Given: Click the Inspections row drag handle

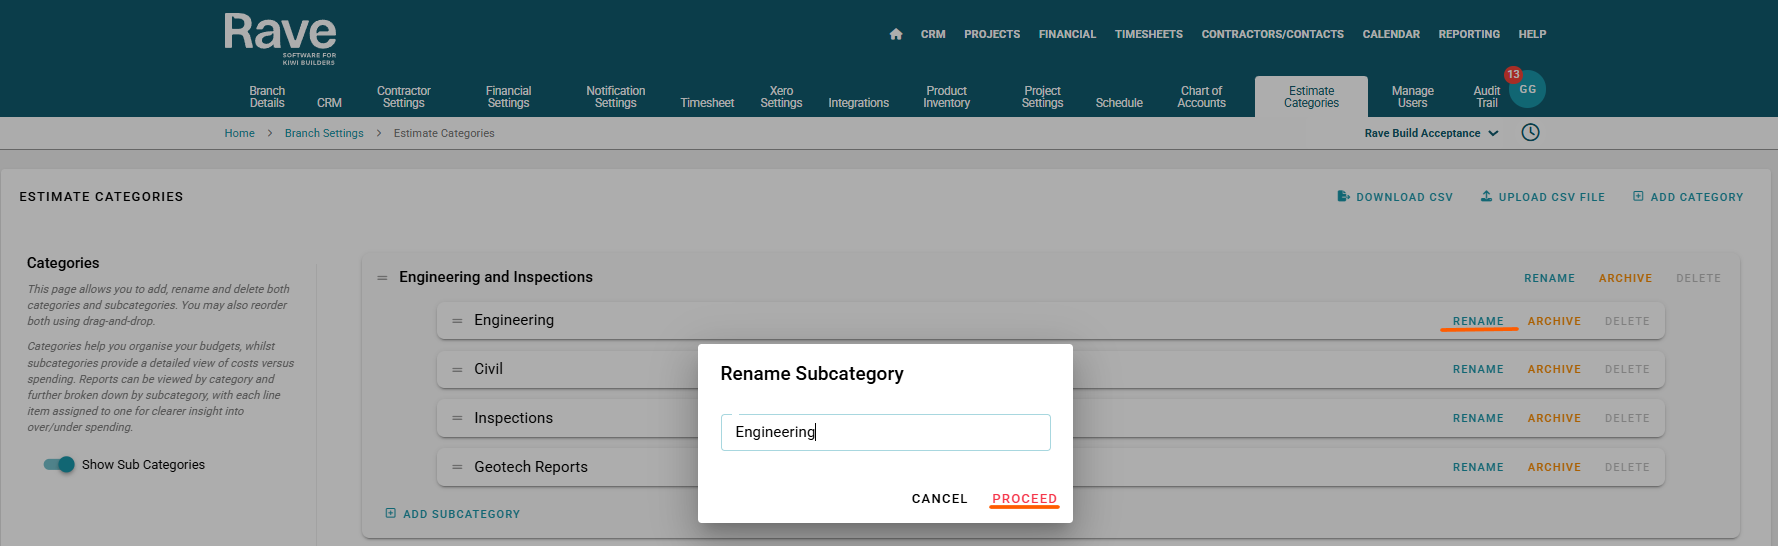Looking at the screenshot, I should [457, 418].
